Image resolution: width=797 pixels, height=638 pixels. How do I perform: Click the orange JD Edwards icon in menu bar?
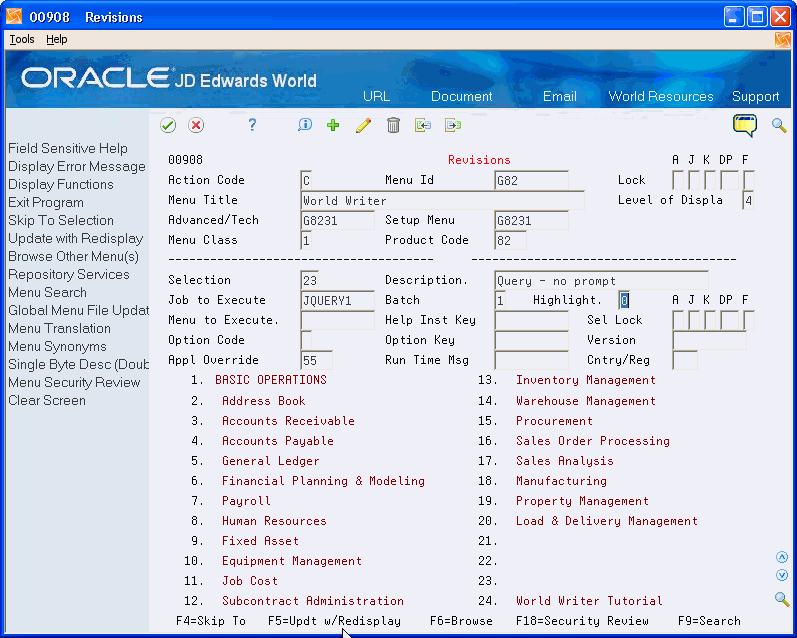[x=783, y=39]
